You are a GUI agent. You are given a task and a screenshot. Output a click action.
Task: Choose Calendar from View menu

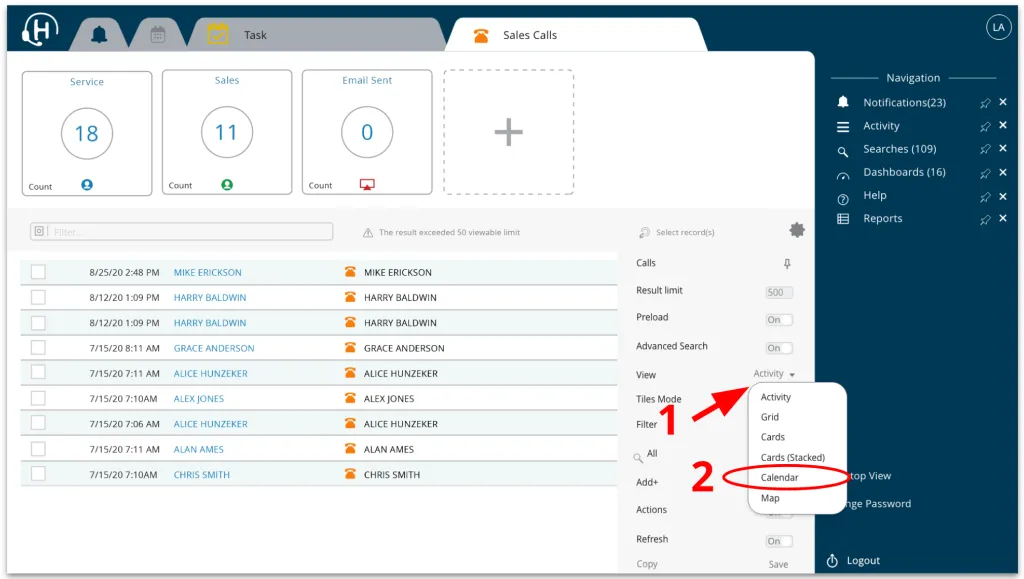pyautogui.click(x=780, y=477)
